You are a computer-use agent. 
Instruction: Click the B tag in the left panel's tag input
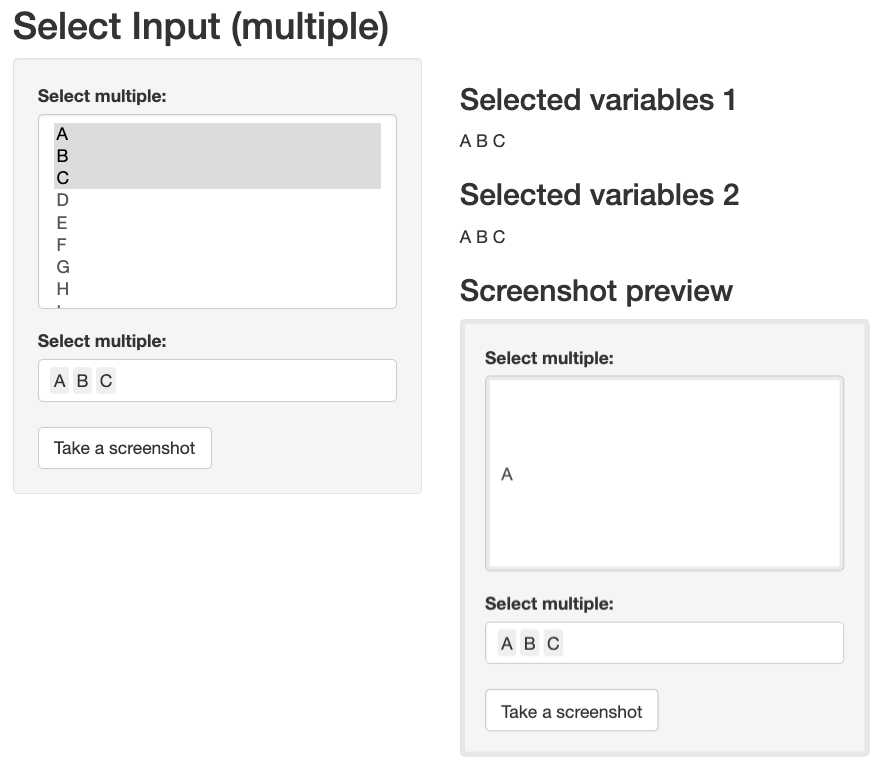tap(82, 381)
